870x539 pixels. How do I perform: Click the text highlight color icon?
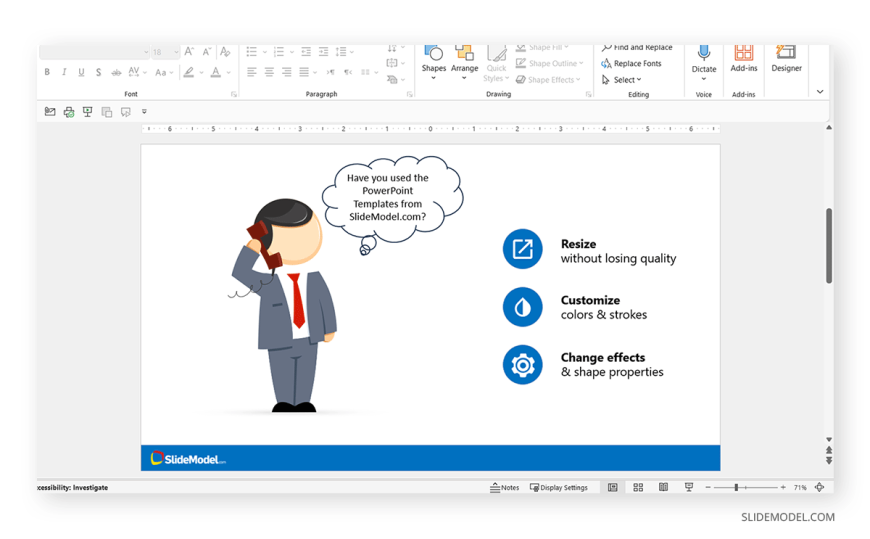tap(189, 72)
